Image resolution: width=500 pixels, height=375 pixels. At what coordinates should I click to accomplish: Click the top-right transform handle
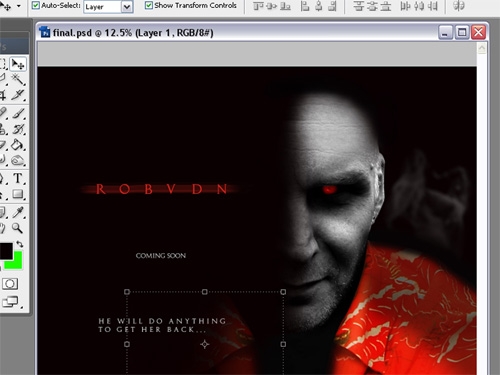point(283,292)
